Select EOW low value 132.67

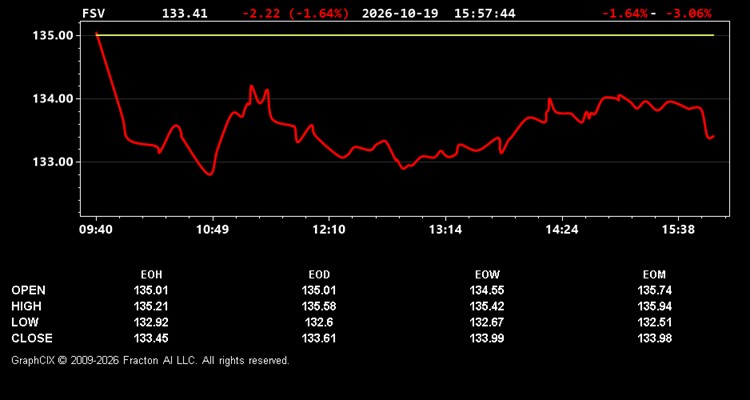coord(487,322)
